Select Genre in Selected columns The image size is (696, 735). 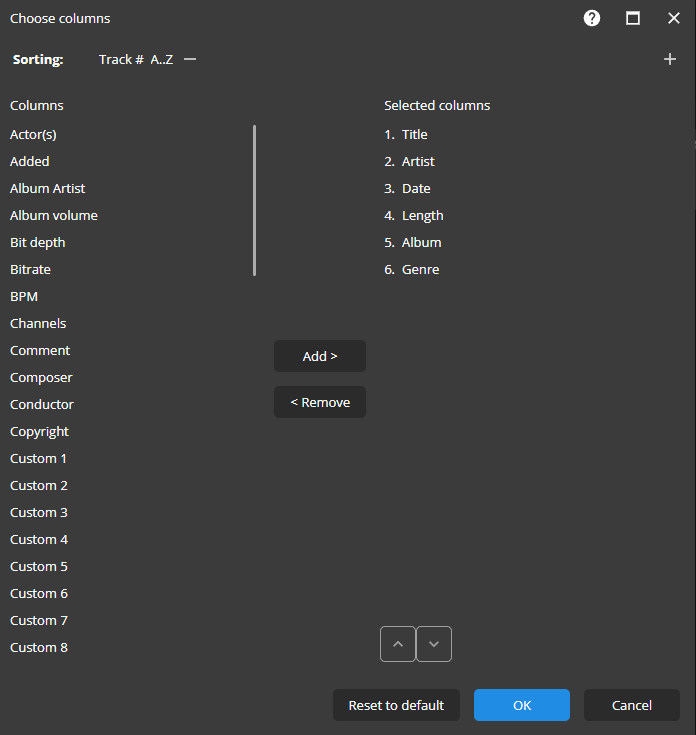pos(420,270)
